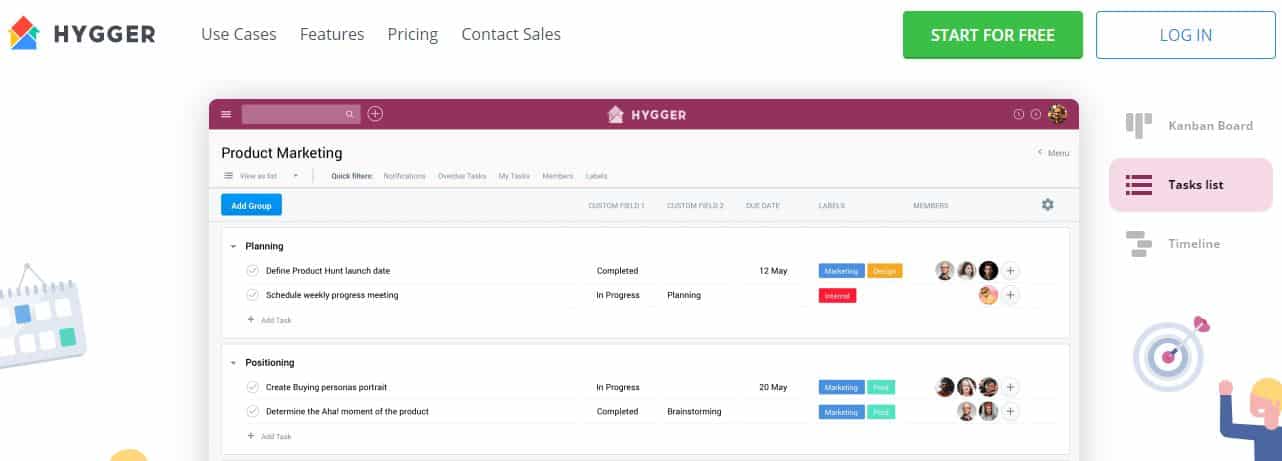1282x461 pixels.
Task: Focus the search field in app bar
Action: pos(300,114)
